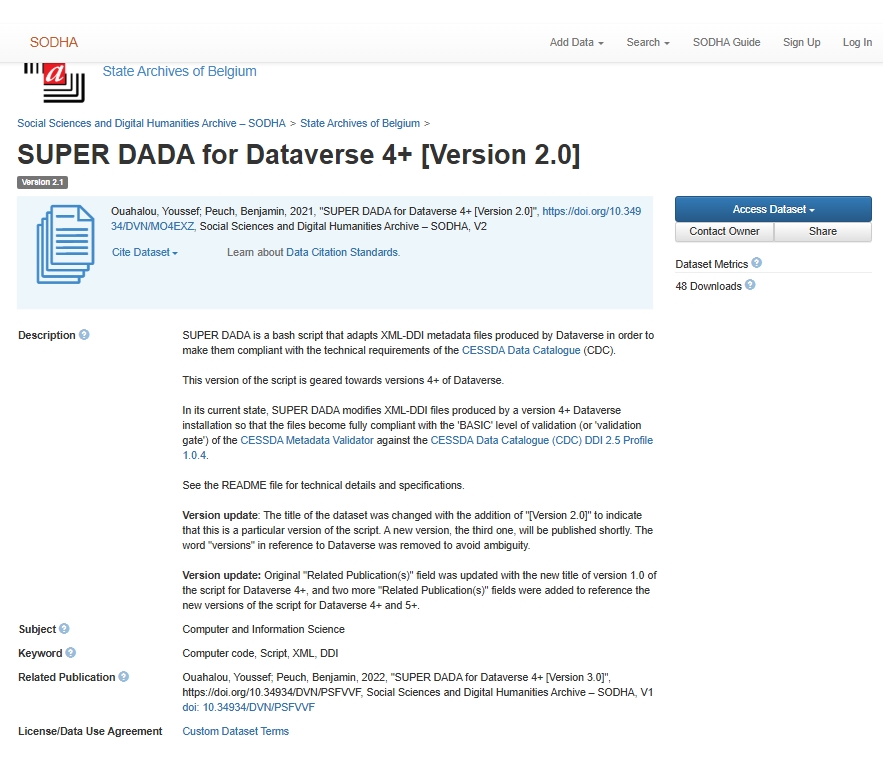Click the help icon next to Description
Screen dimensions: 883x763
coord(84,335)
